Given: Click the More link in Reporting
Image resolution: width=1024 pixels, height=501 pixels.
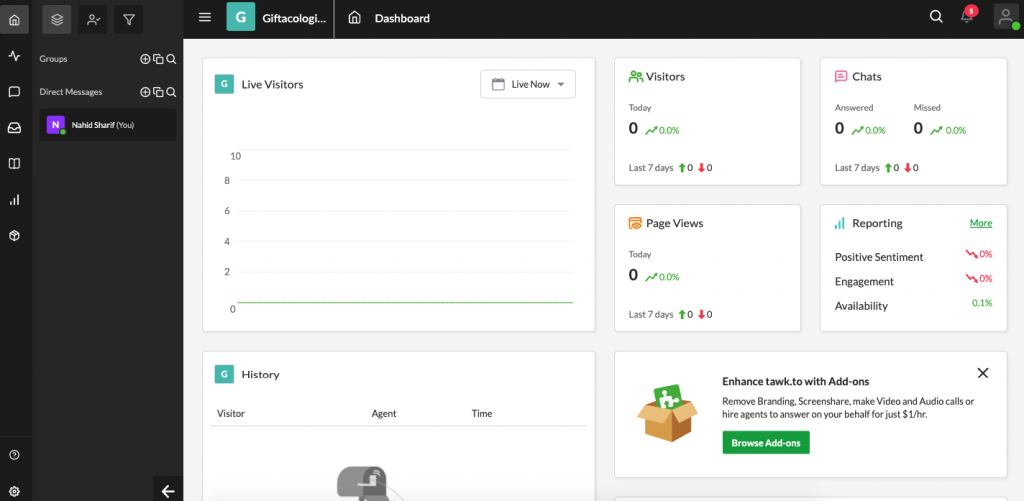Looking at the screenshot, I should [981, 223].
